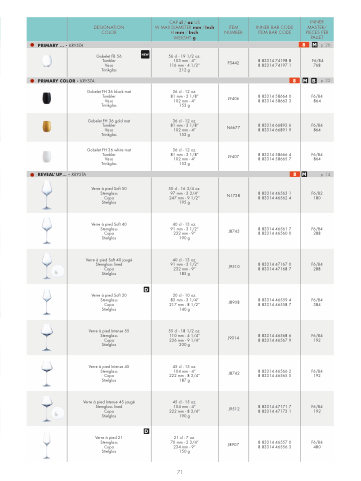Select the white mat tumbler image

pyautogui.click(x=47, y=156)
